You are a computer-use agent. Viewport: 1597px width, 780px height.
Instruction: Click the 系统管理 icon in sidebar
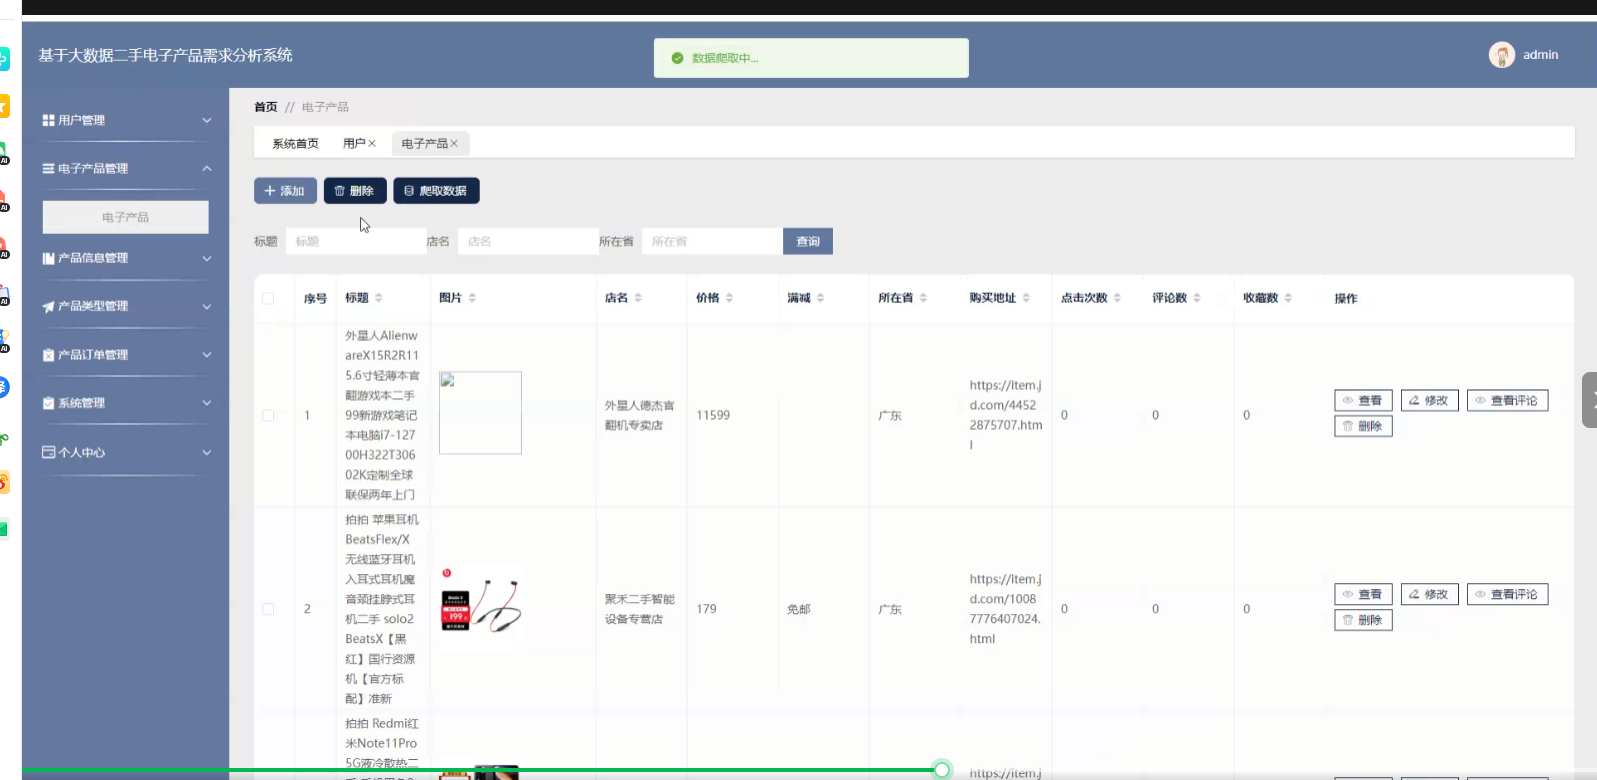pyautogui.click(x=48, y=403)
